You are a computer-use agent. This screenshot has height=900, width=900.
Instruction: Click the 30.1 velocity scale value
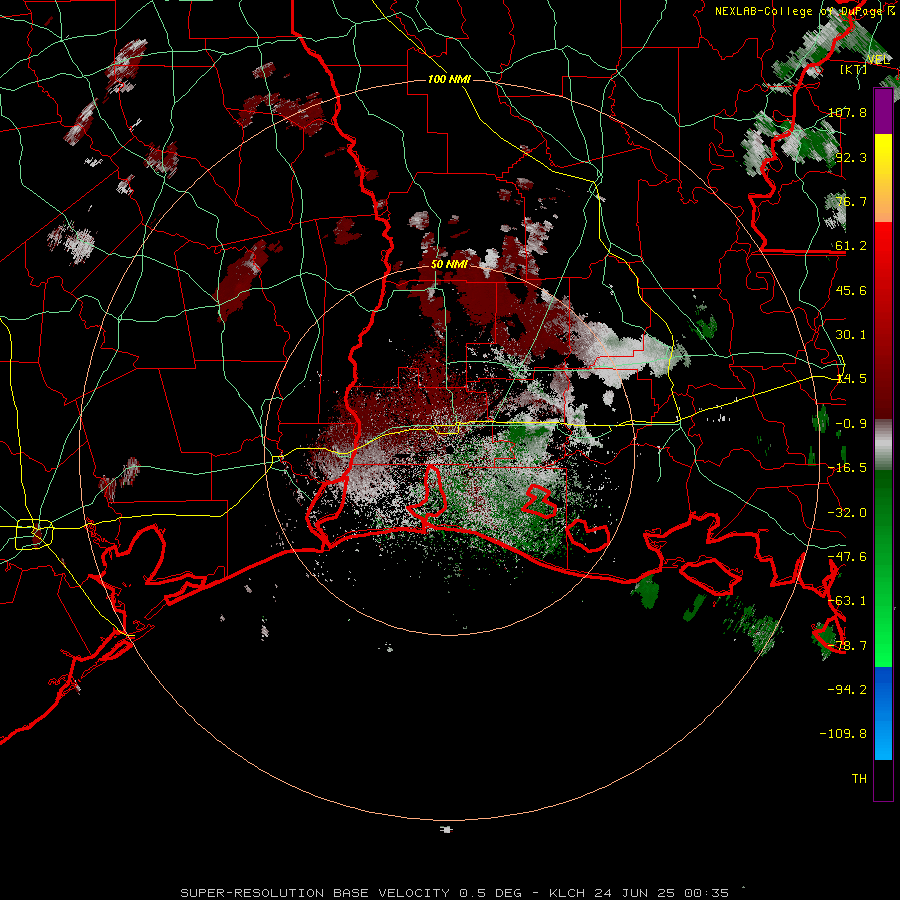851,334
